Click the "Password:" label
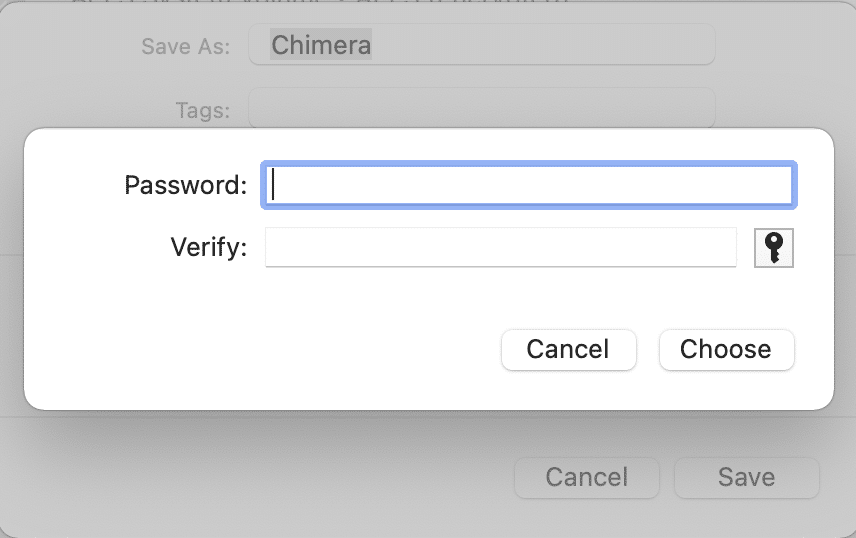856x538 pixels. click(x=185, y=185)
